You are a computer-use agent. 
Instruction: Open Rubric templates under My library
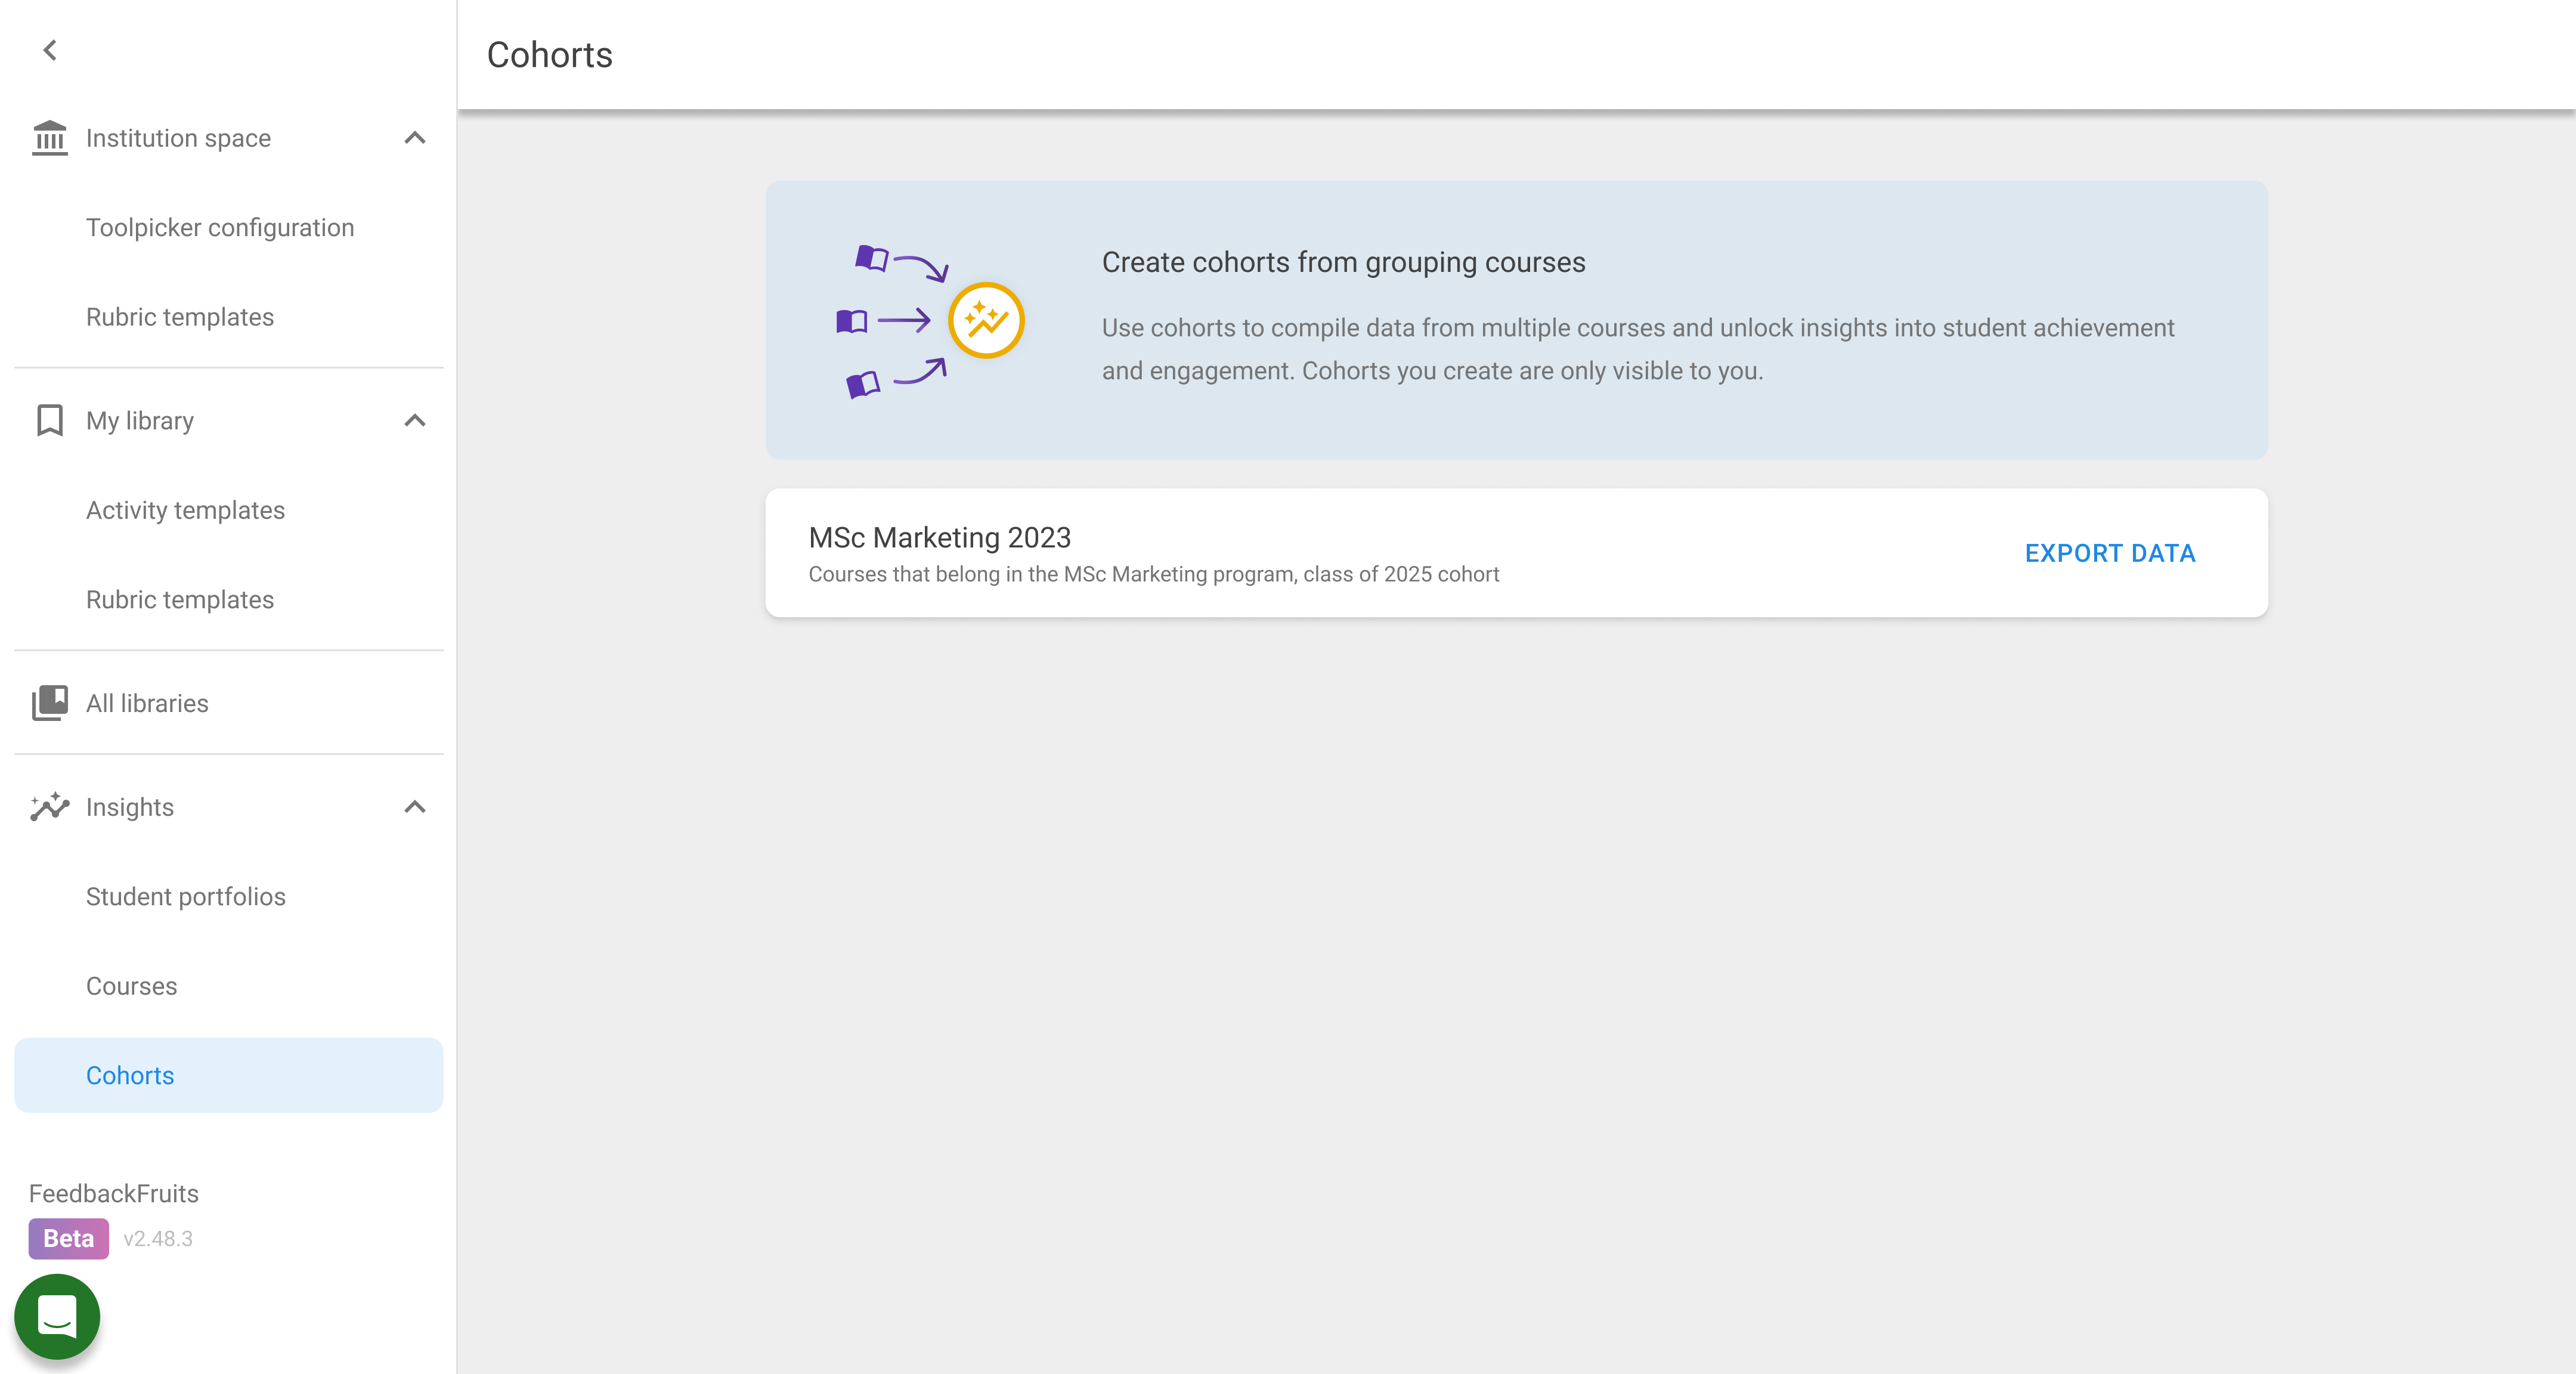click(x=180, y=600)
